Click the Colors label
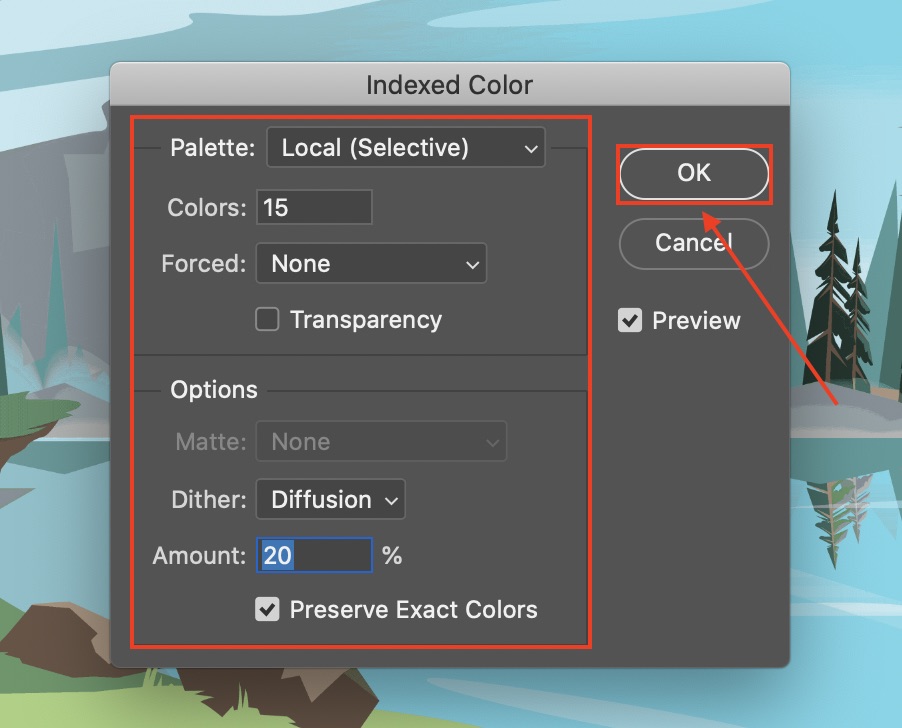This screenshot has width=902, height=728. 206,207
